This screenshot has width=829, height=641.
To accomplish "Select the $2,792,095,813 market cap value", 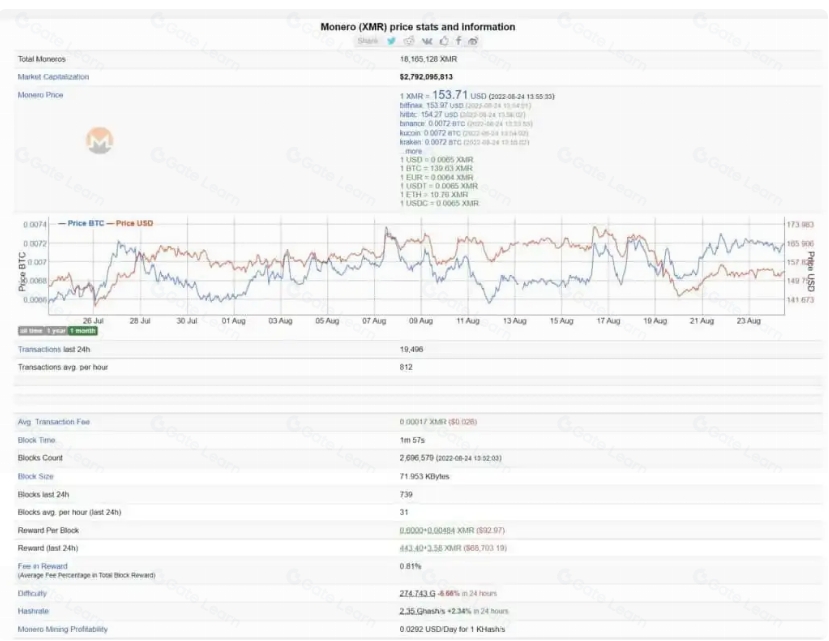I will tap(426, 77).
